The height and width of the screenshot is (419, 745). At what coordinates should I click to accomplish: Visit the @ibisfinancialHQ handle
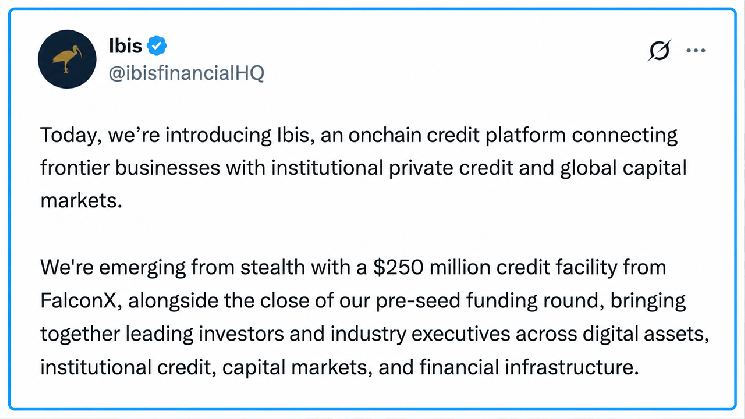tap(186, 73)
